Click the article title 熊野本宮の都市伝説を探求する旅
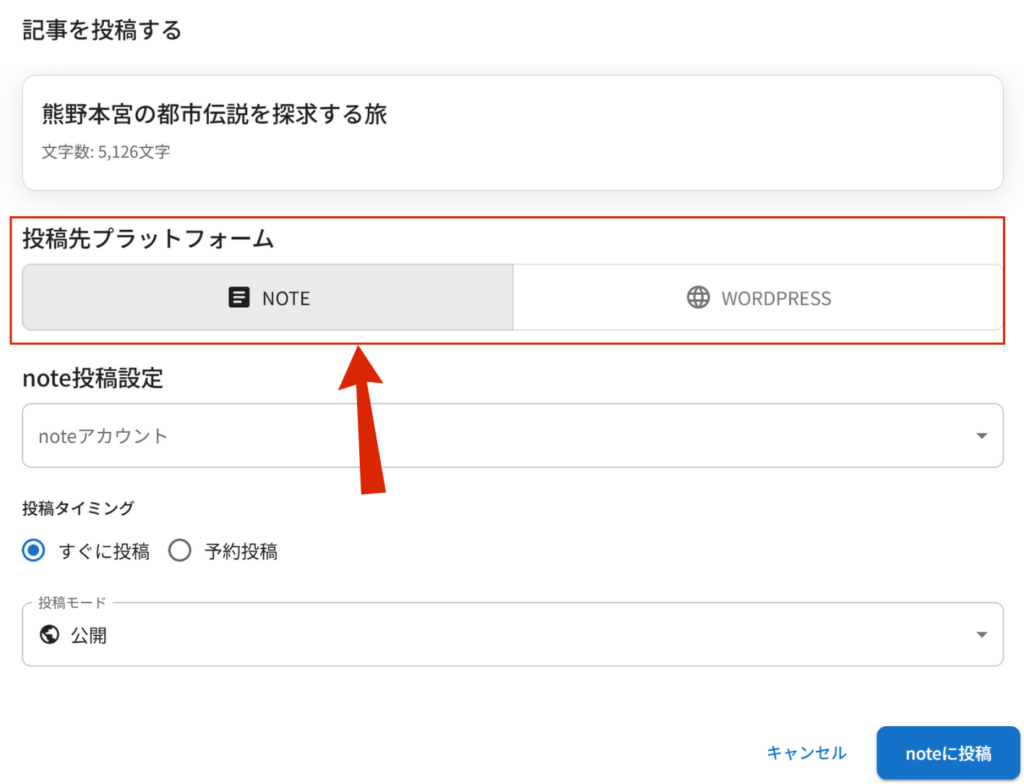 pos(214,115)
